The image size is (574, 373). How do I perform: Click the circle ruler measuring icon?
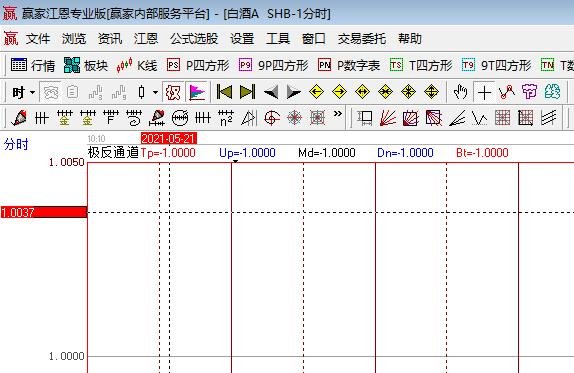click(x=180, y=118)
